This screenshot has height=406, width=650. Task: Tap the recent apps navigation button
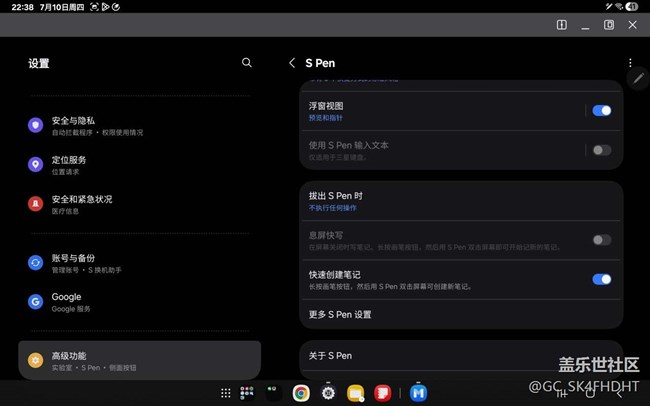pyautogui.click(x=562, y=393)
